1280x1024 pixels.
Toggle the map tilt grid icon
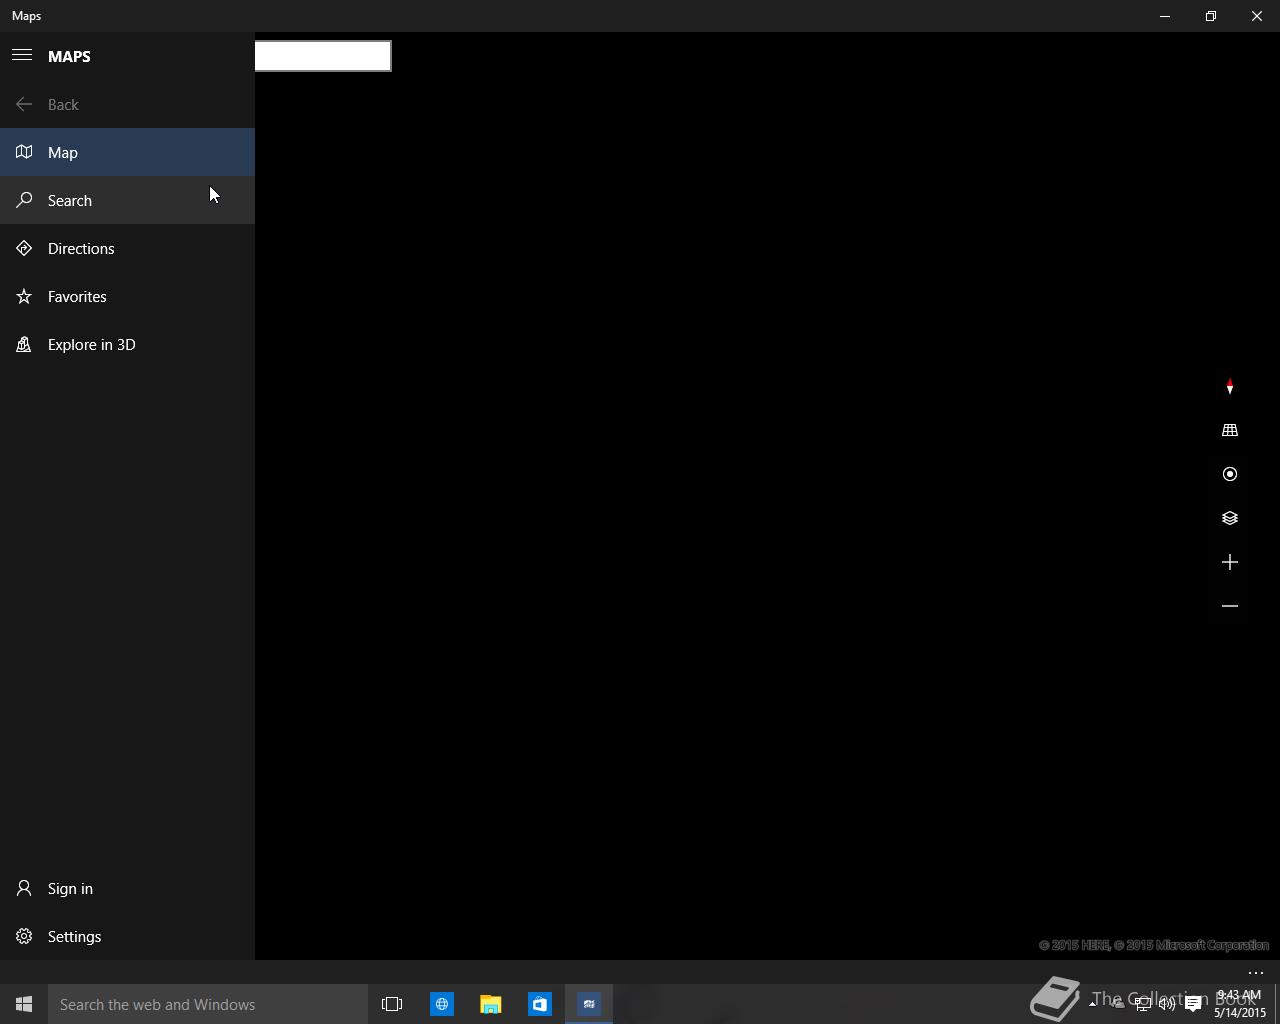coord(1230,430)
